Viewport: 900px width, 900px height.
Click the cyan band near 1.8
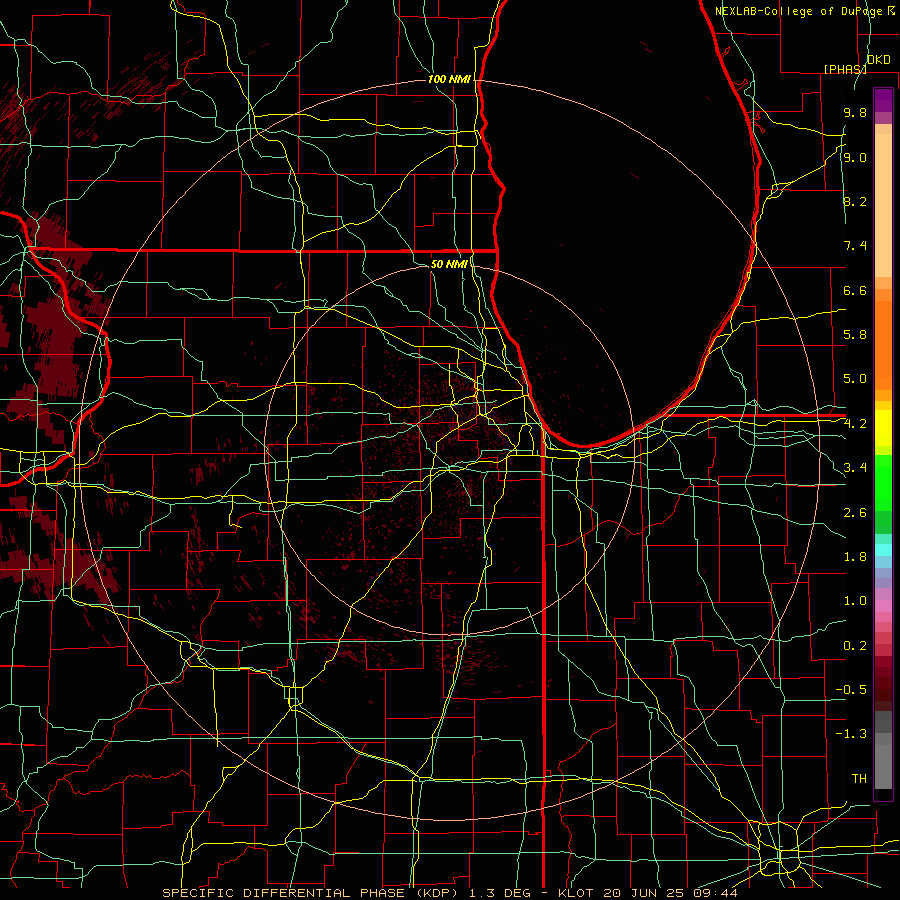pyautogui.click(x=883, y=550)
